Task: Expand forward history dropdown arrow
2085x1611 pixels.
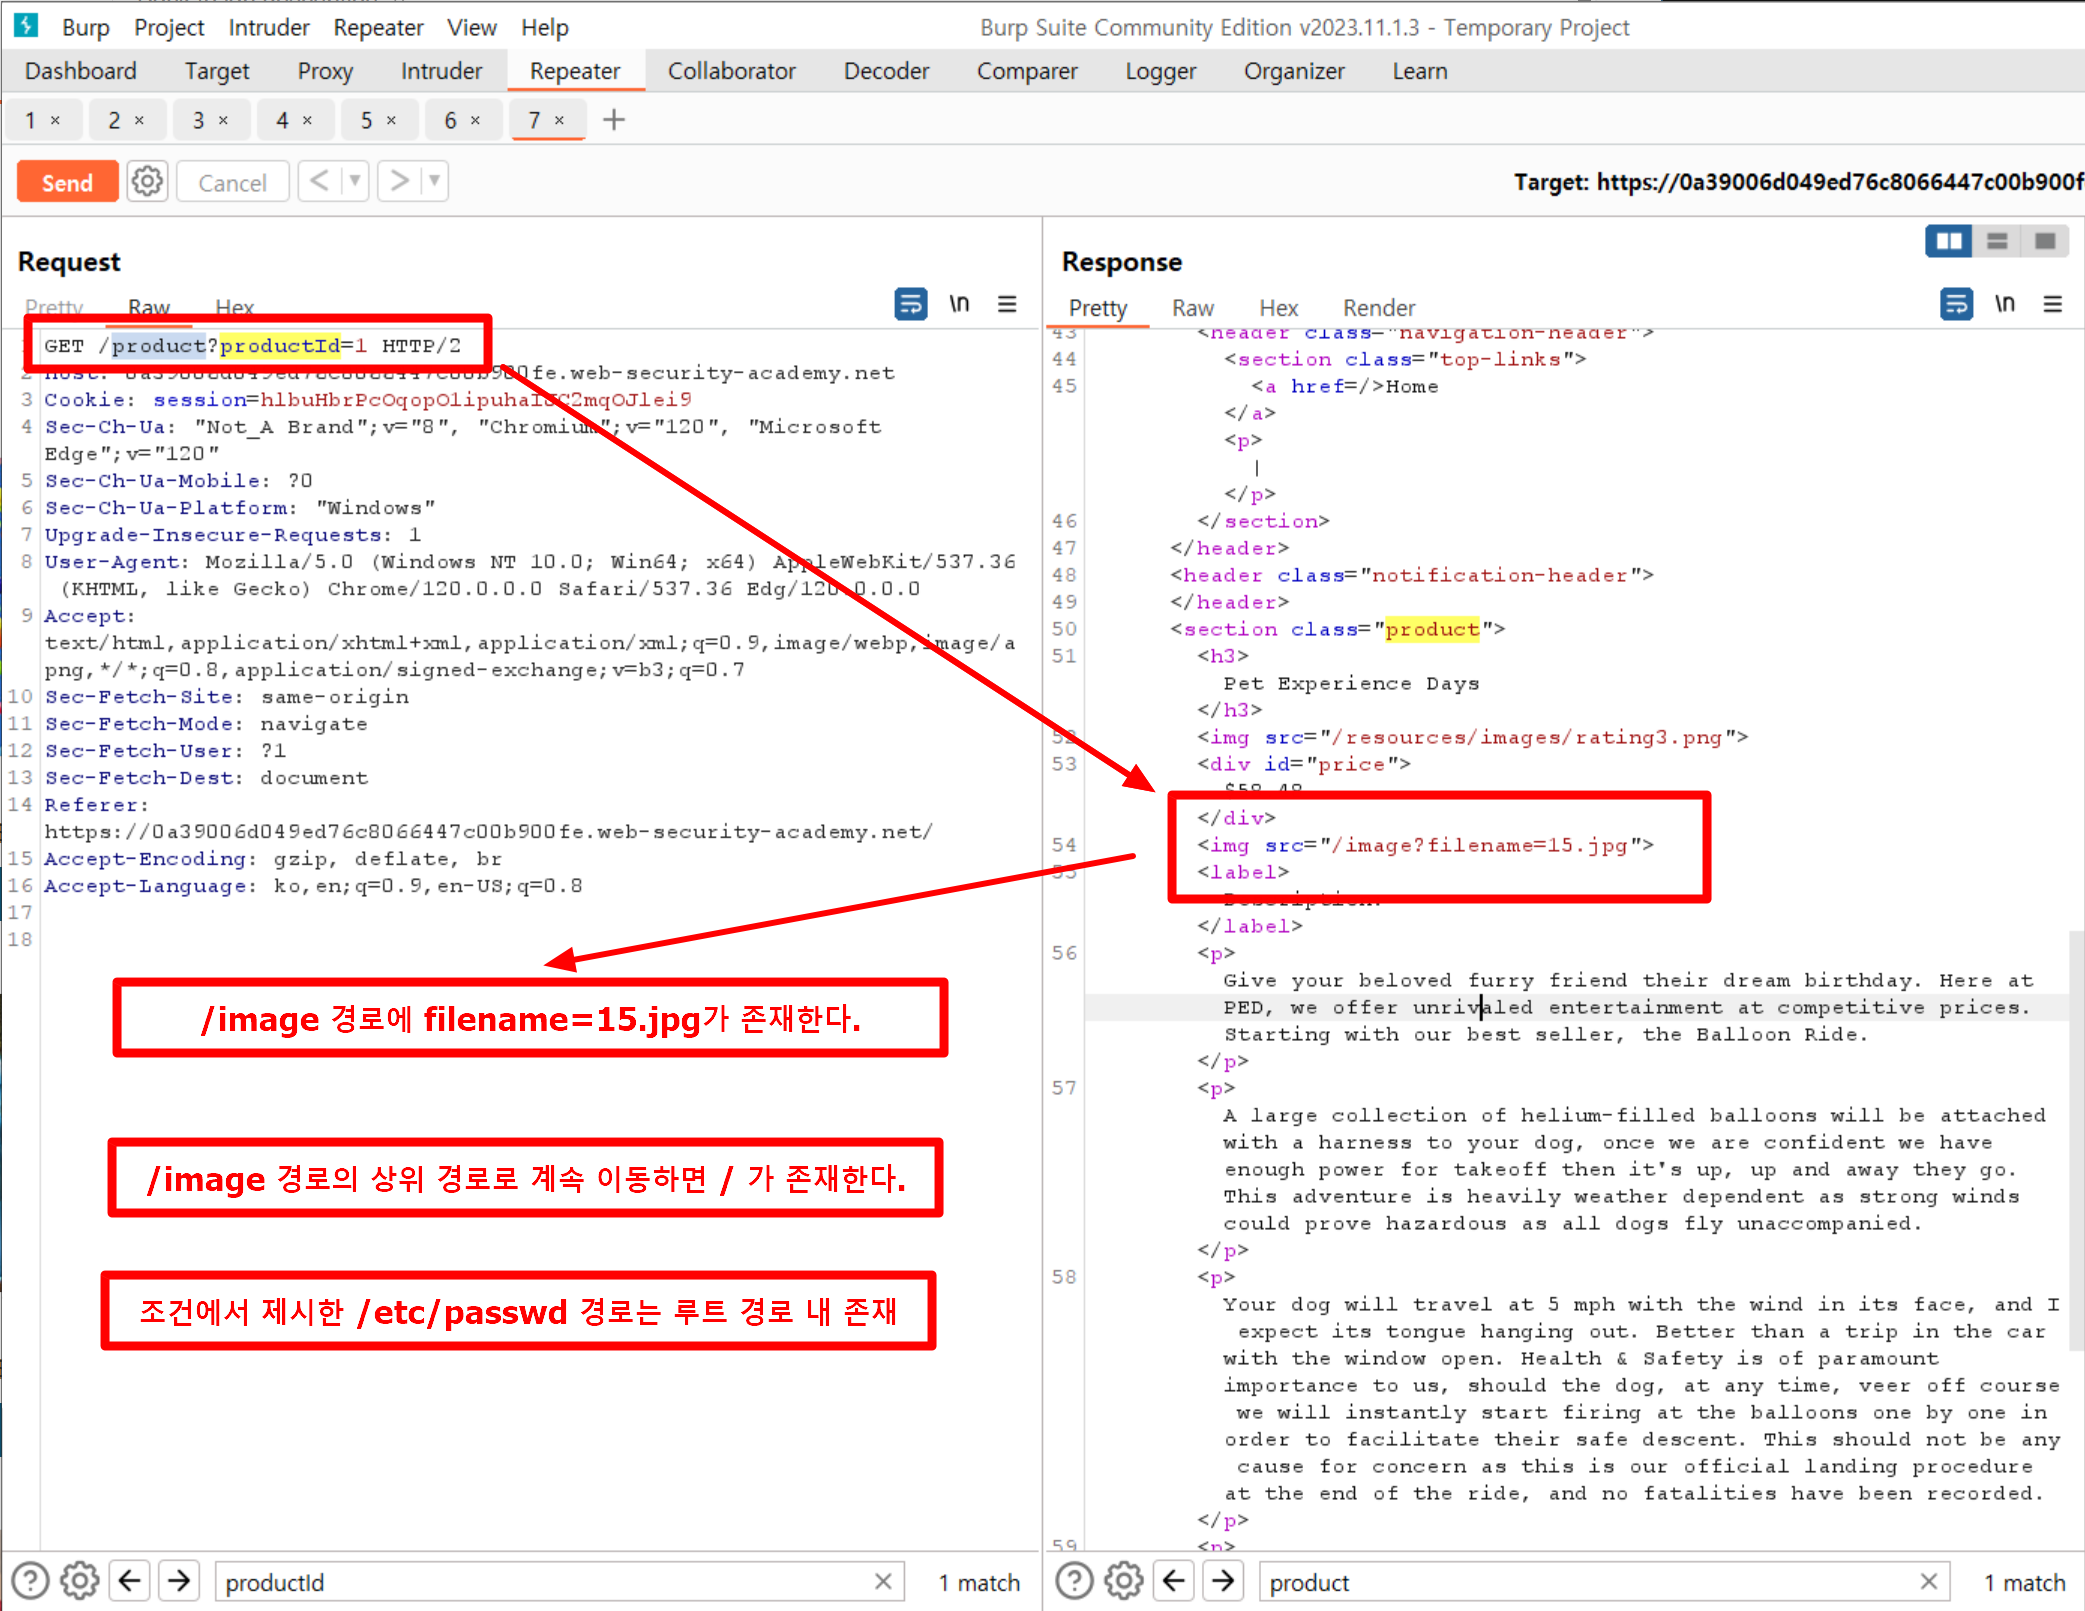Action: click(434, 181)
